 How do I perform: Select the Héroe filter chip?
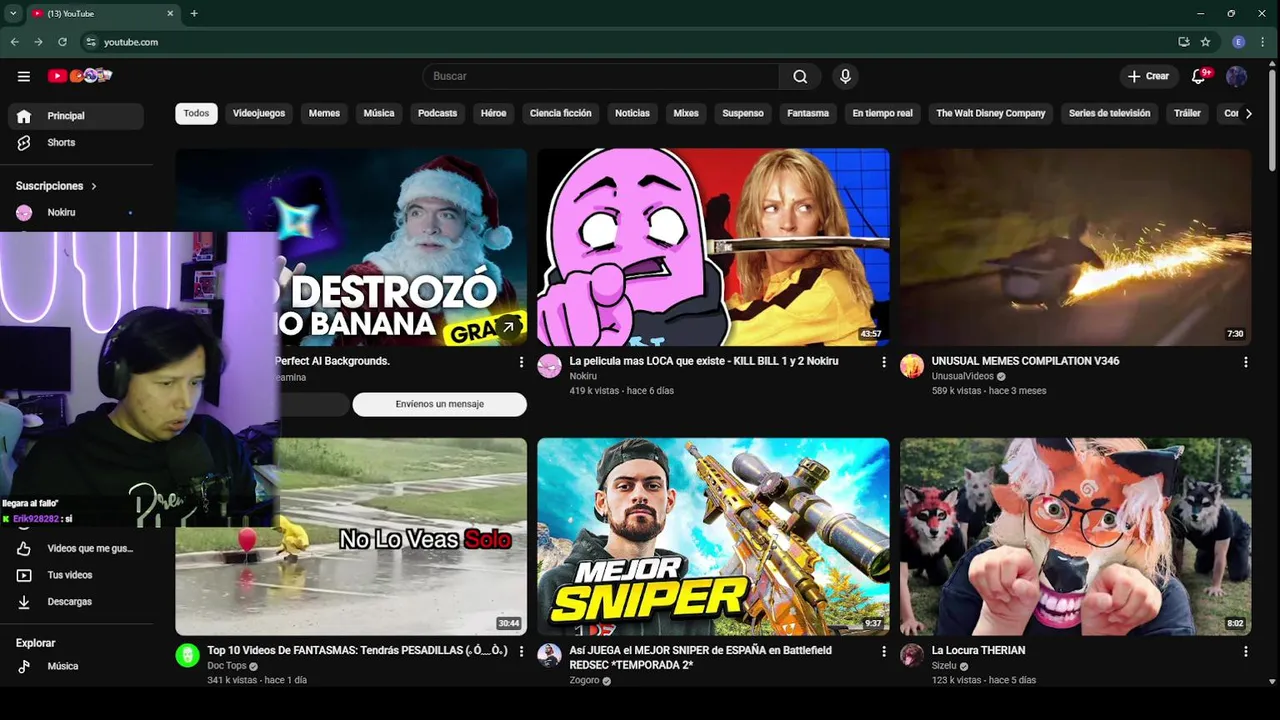493,113
